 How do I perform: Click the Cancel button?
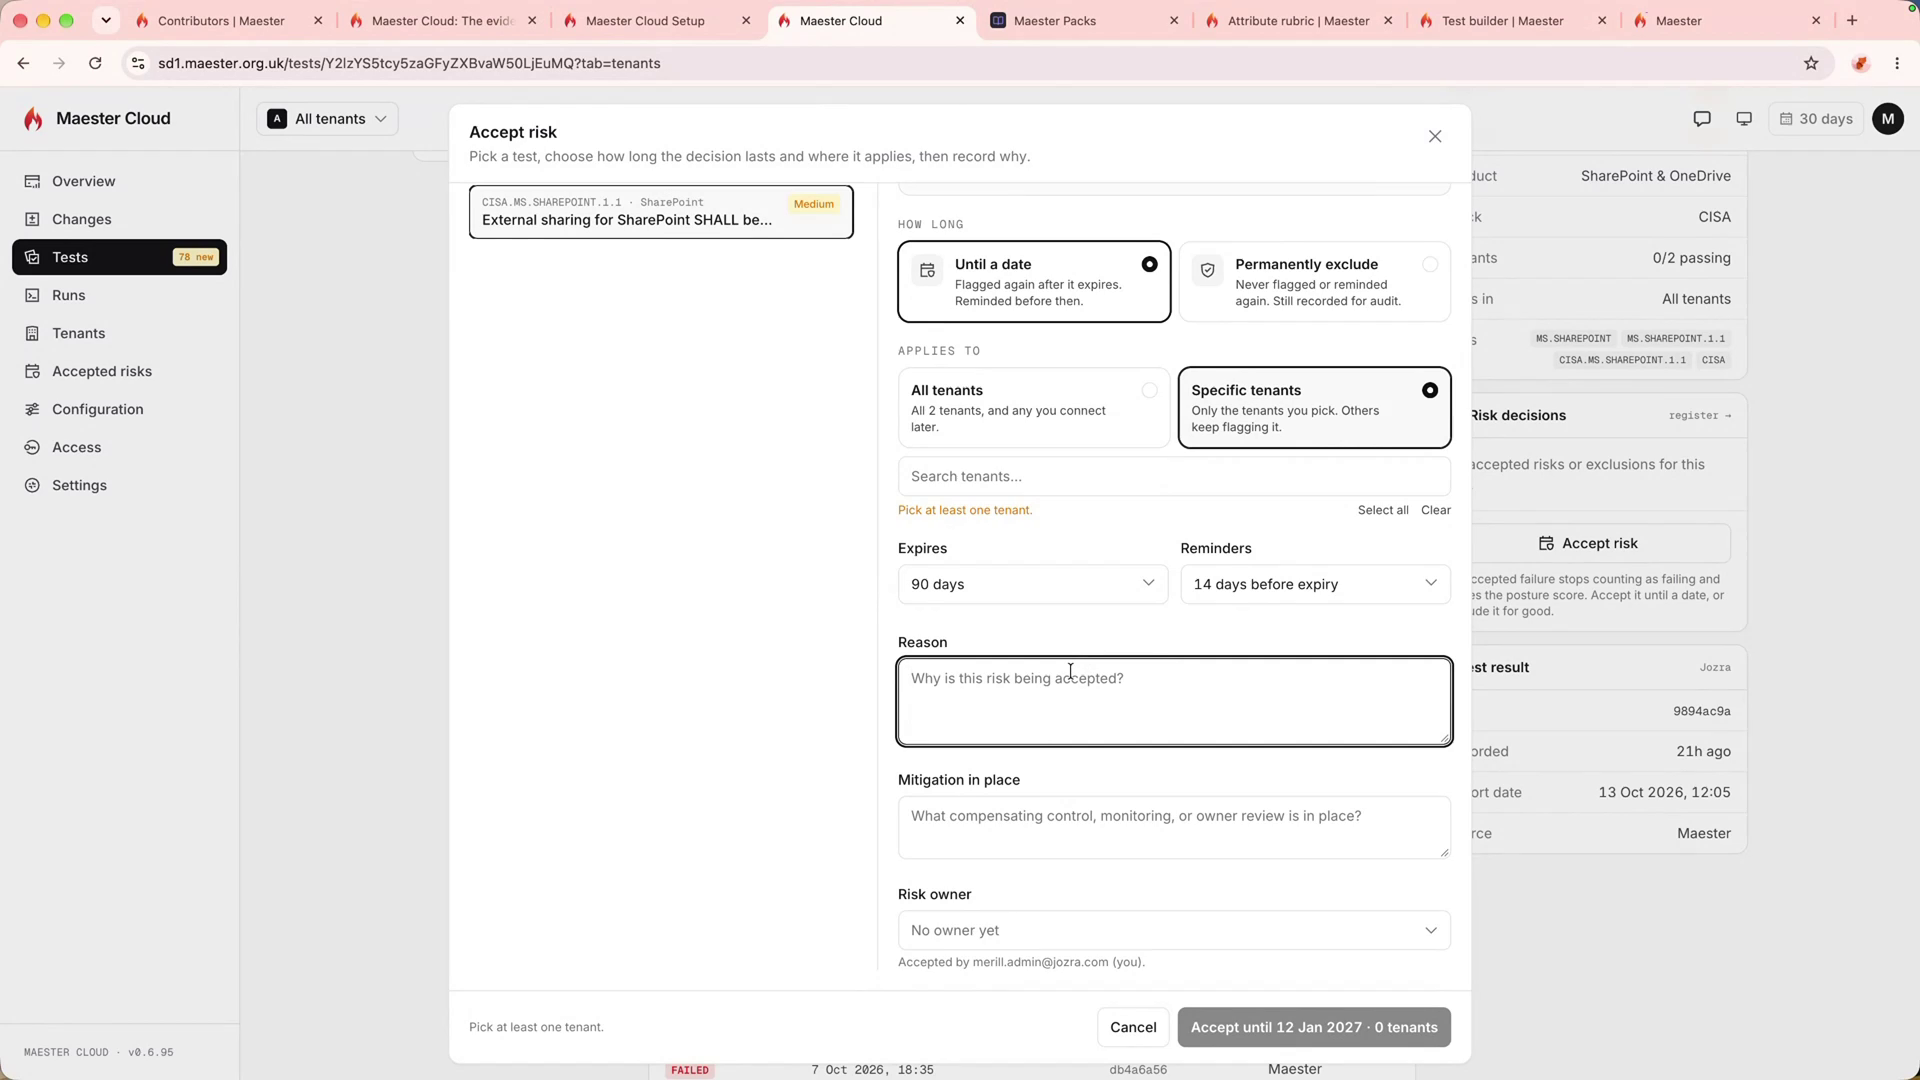point(1133,1027)
